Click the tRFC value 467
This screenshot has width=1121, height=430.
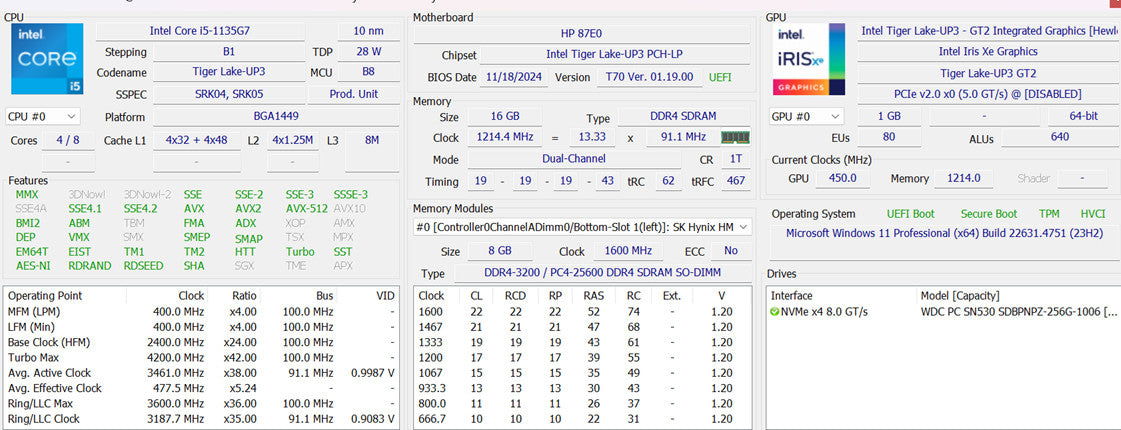point(736,181)
